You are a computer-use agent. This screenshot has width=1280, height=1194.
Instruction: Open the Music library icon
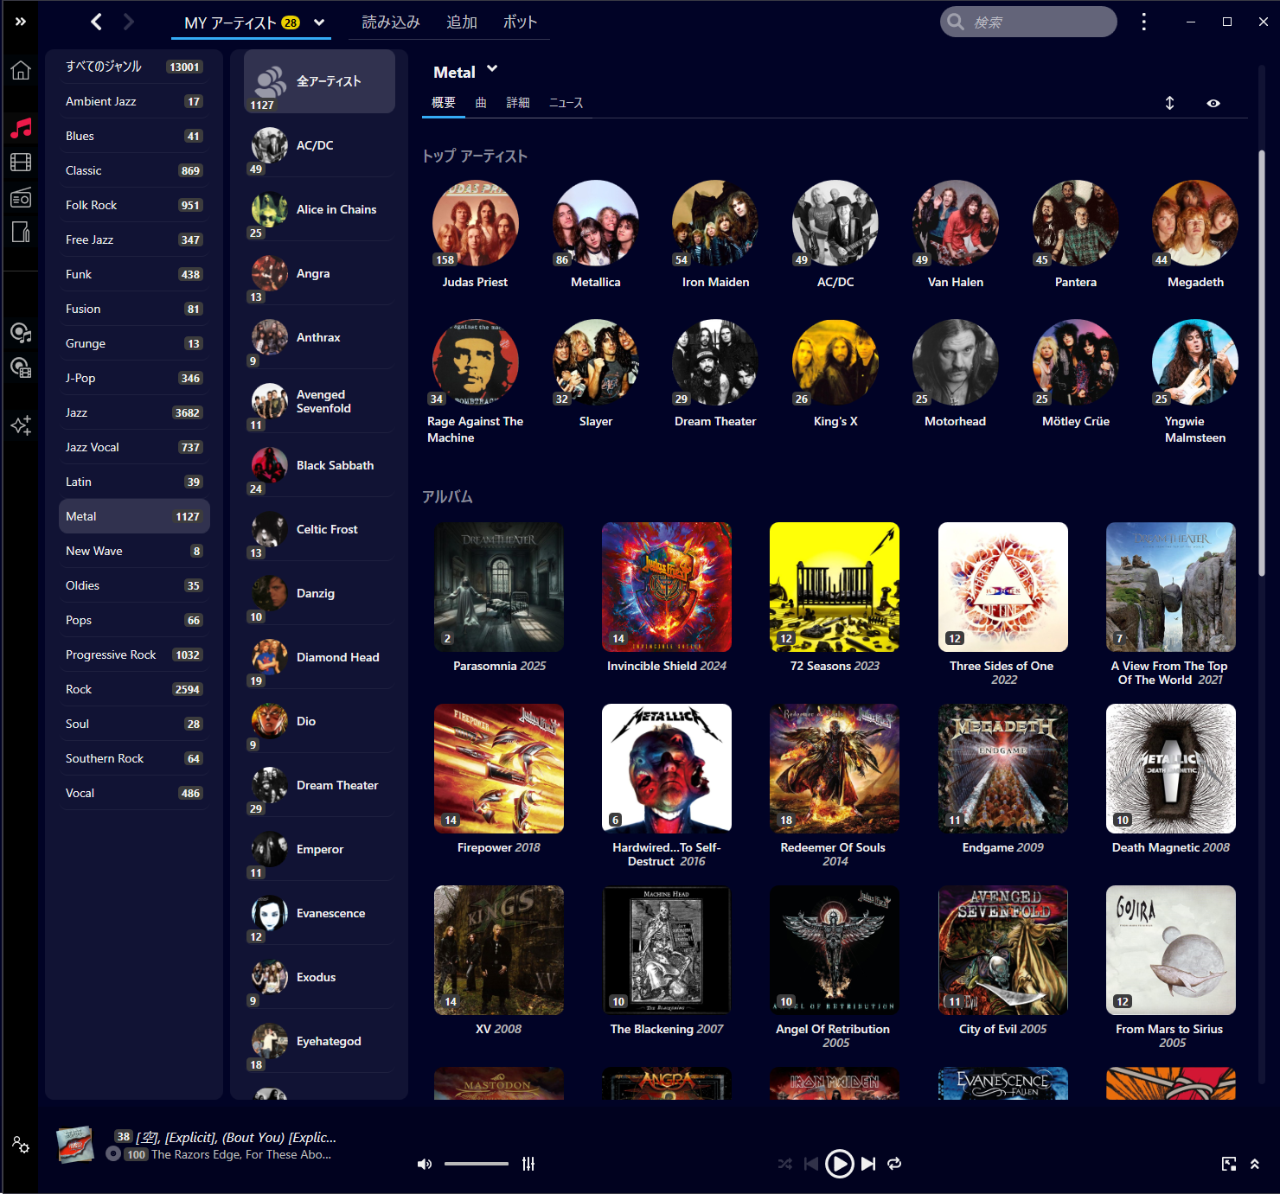[20, 128]
